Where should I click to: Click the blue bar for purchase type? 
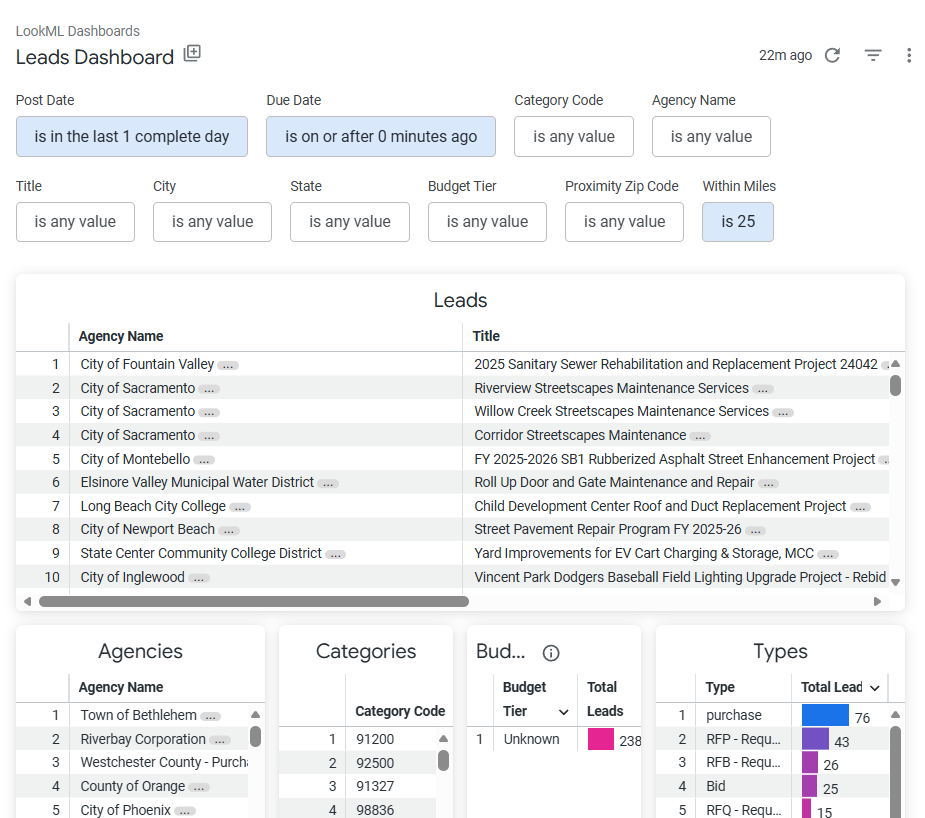(825, 716)
